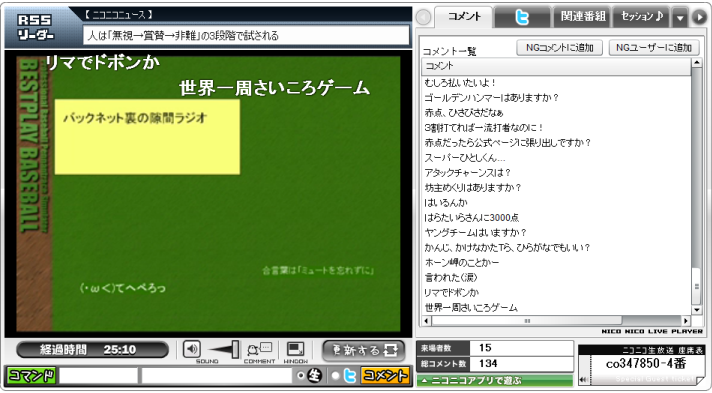Screen dimensions: 712x393
Task: Click the WINDOW mode icon
Action: tap(296, 349)
